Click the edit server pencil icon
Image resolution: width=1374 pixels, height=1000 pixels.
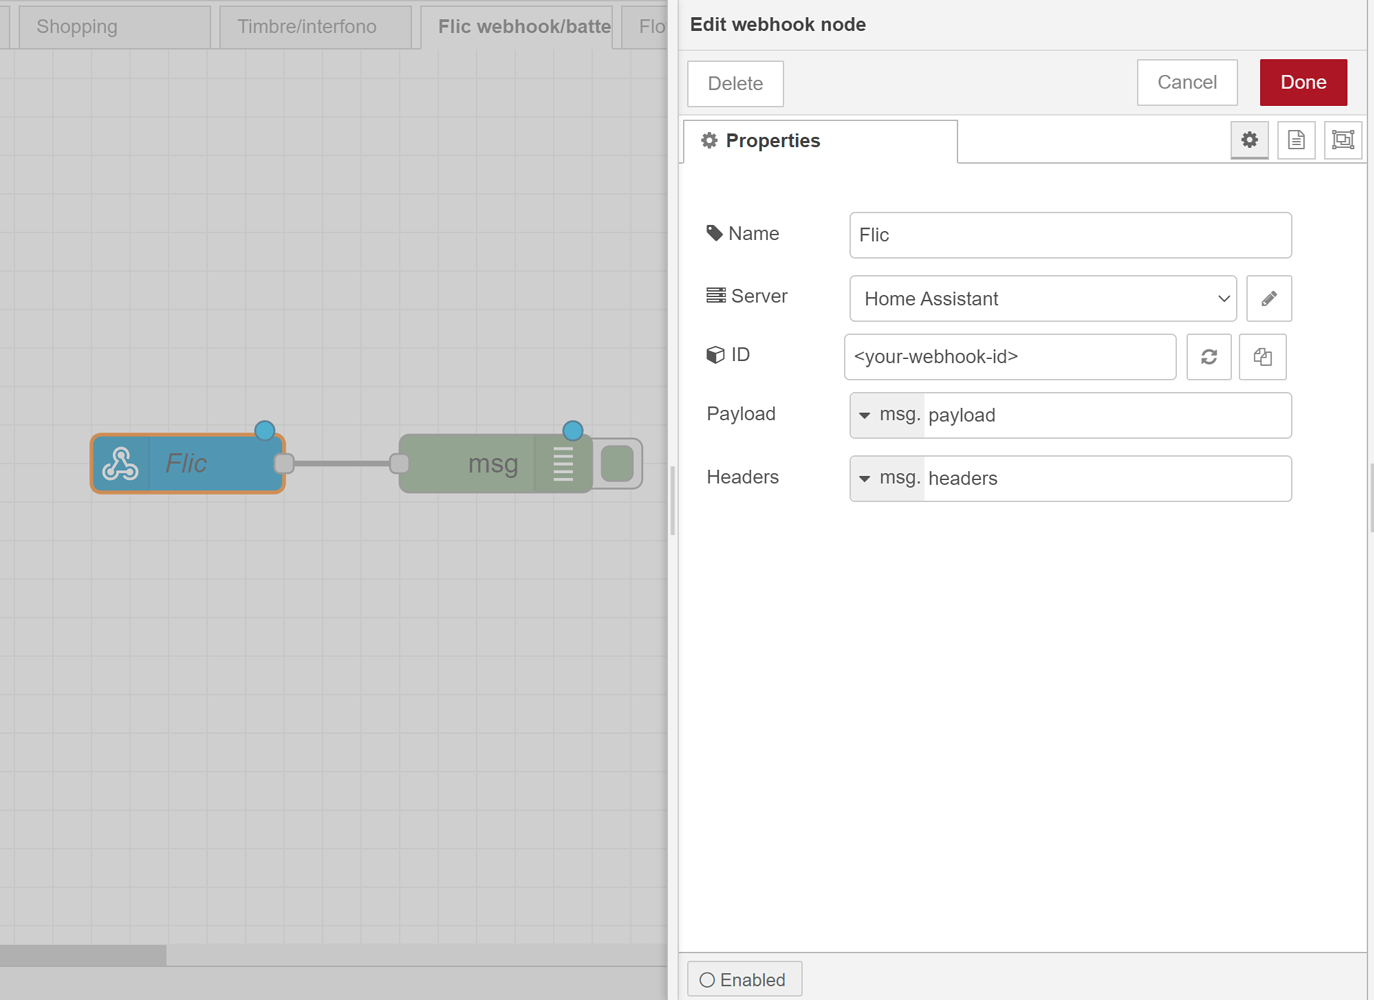pos(1269,298)
